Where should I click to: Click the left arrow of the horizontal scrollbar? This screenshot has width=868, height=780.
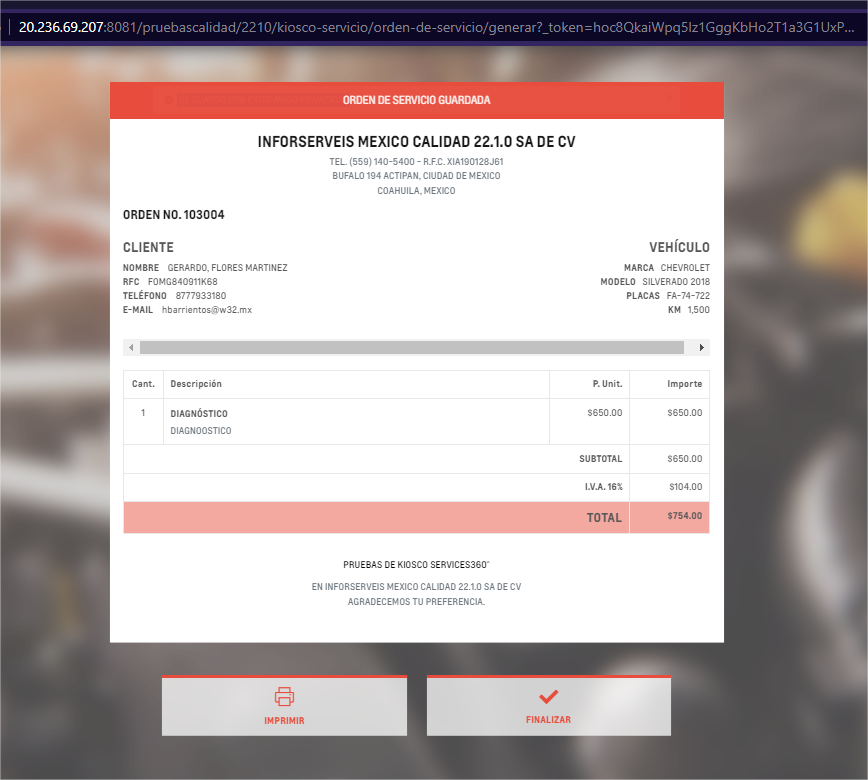130,348
